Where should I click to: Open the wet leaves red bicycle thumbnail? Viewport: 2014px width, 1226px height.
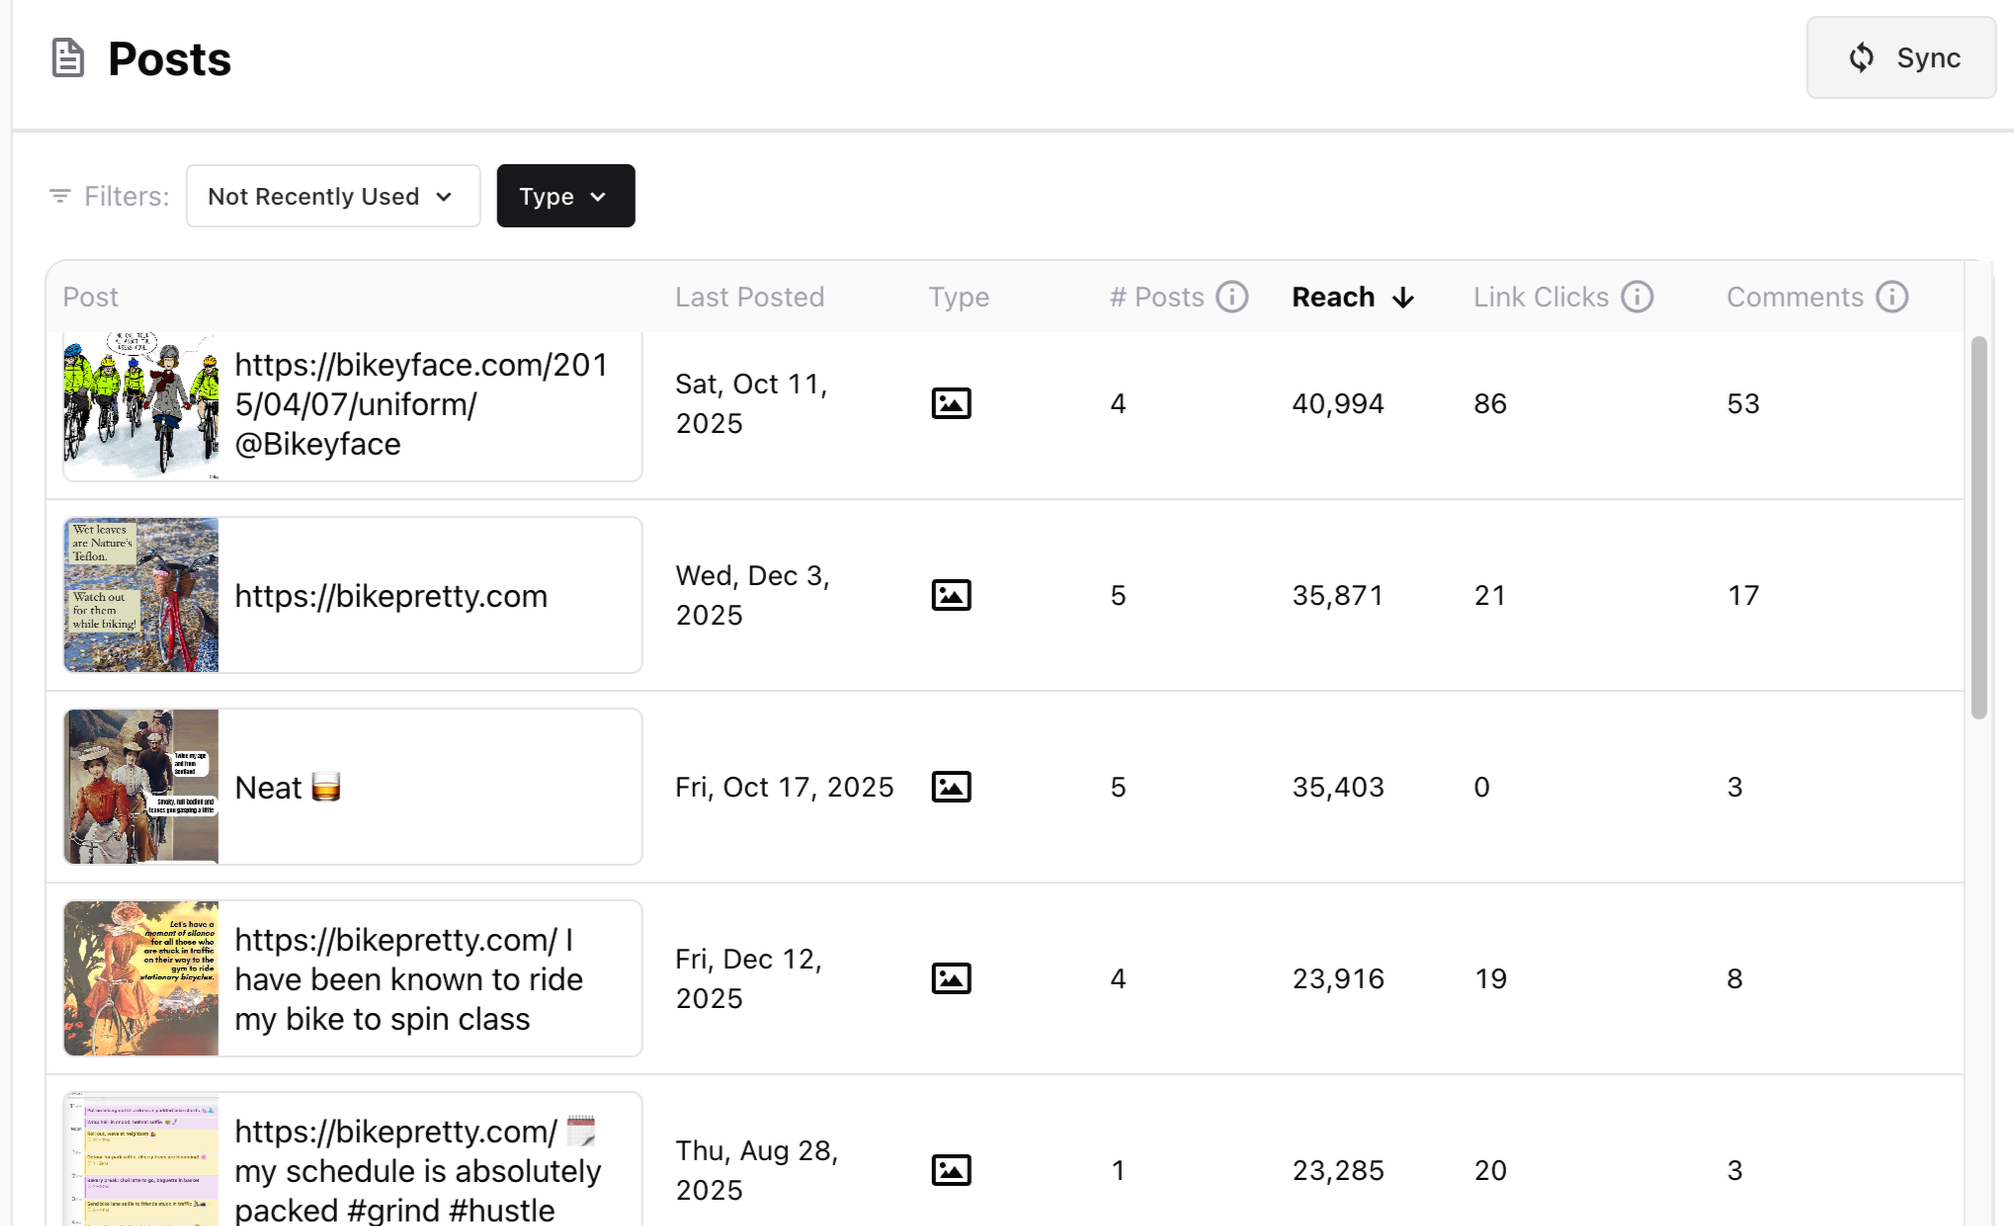pyautogui.click(x=141, y=595)
